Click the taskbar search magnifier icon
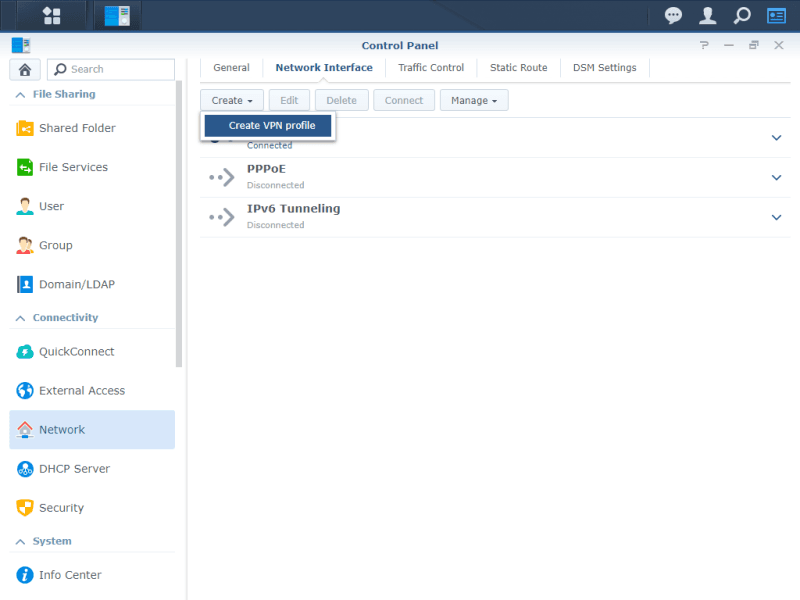800x600 pixels. pos(741,15)
